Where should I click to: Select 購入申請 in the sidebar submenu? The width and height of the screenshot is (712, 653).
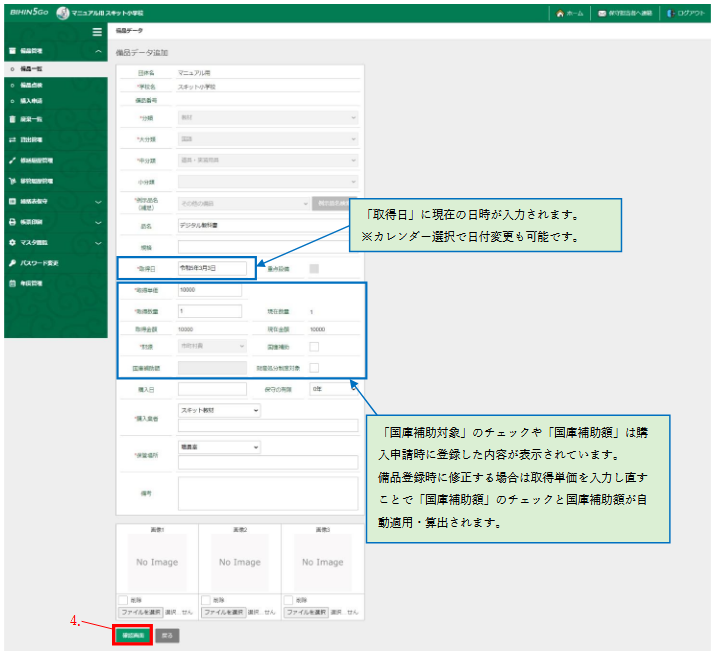coord(32,101)
